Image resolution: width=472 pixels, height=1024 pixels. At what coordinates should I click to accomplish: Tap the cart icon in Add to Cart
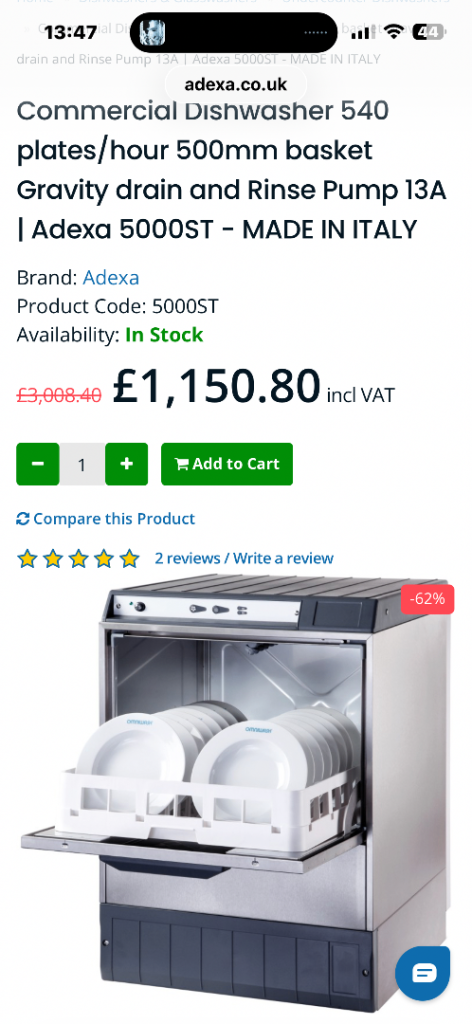181,464
